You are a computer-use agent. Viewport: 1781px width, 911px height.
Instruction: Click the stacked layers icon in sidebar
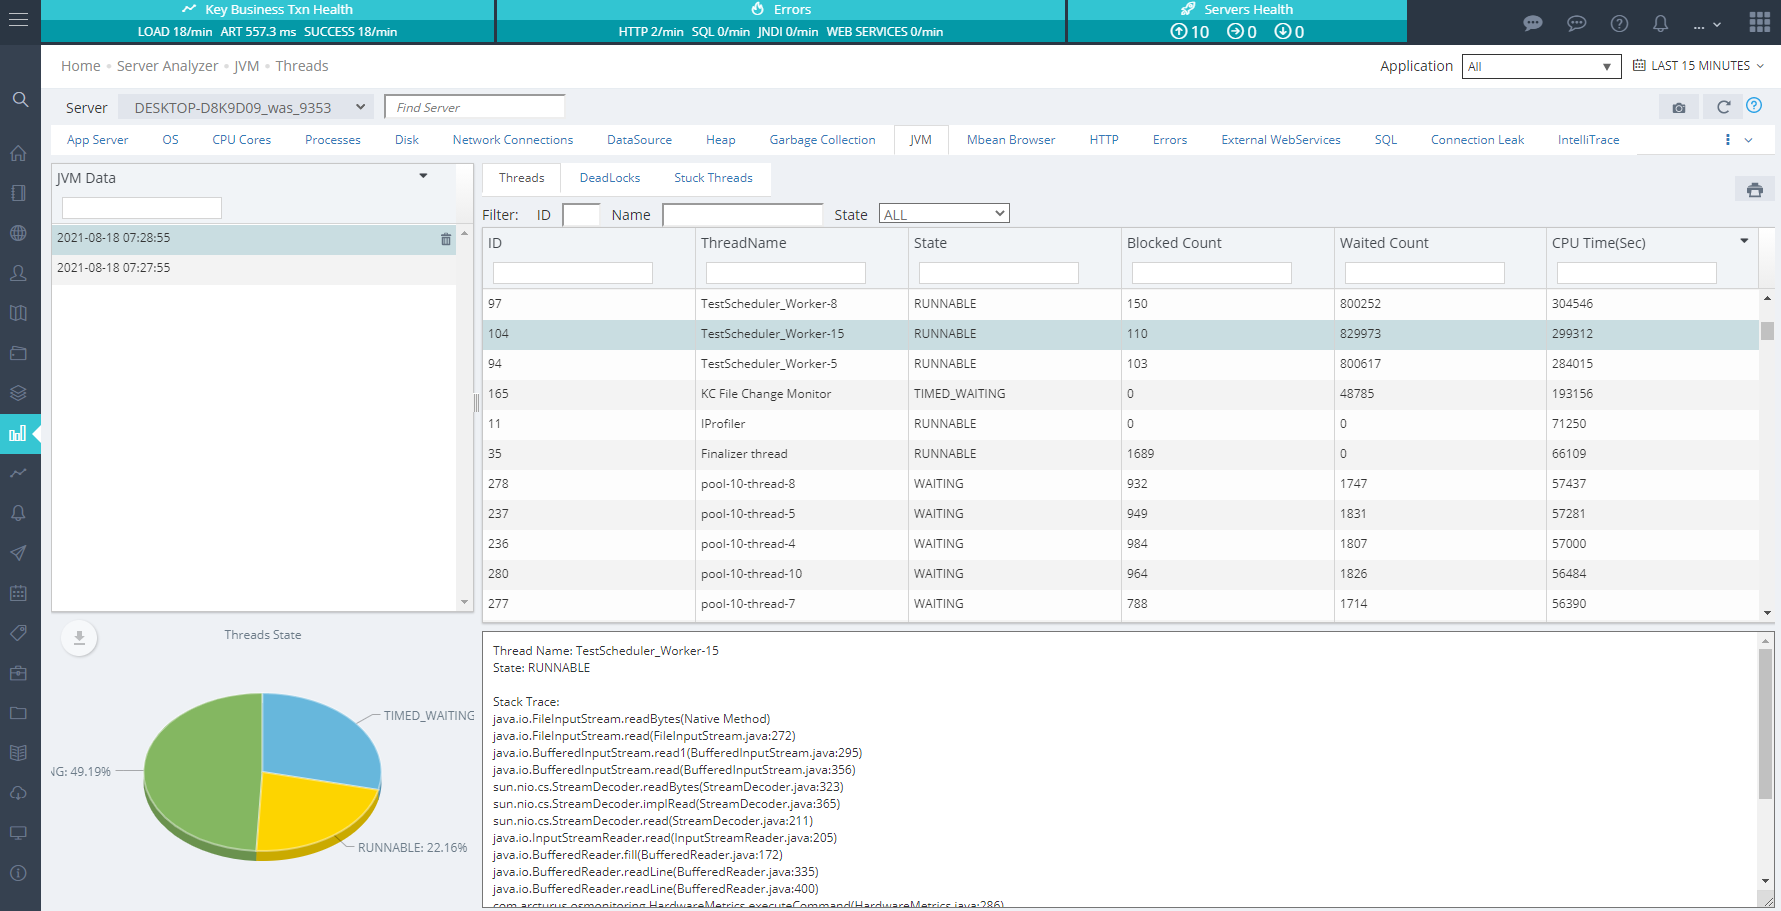click(x=18, y=393)
